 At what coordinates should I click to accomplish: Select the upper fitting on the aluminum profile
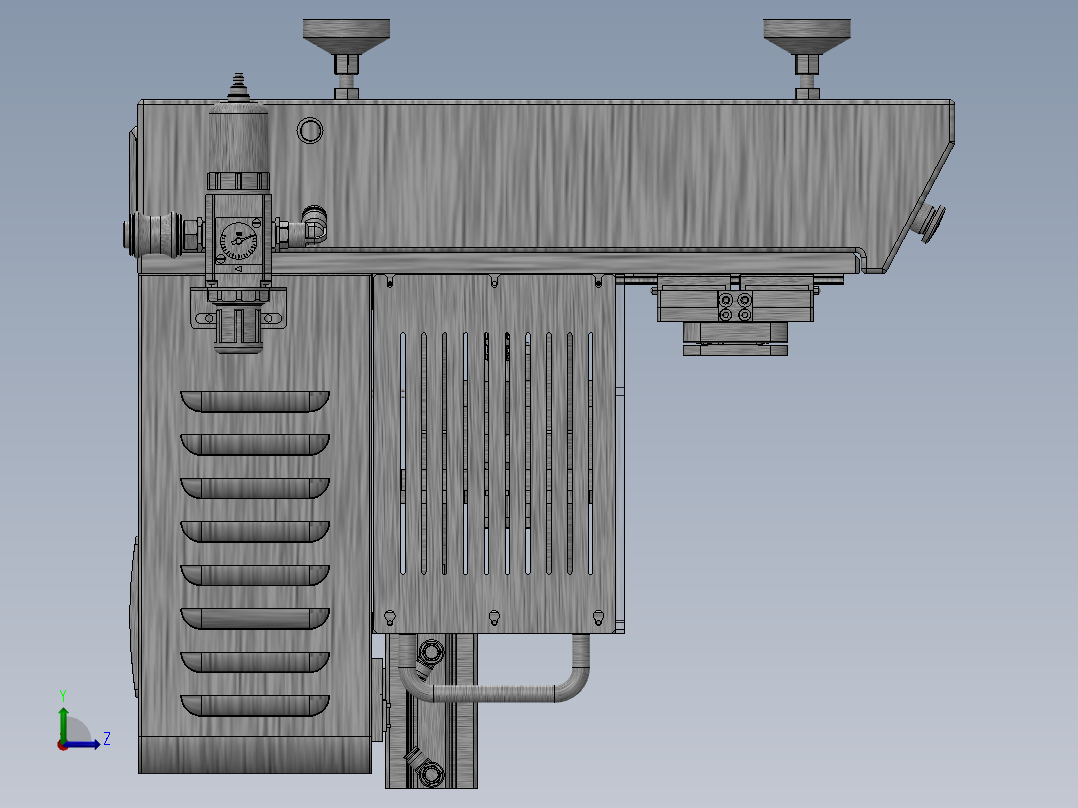pos(430,653)
